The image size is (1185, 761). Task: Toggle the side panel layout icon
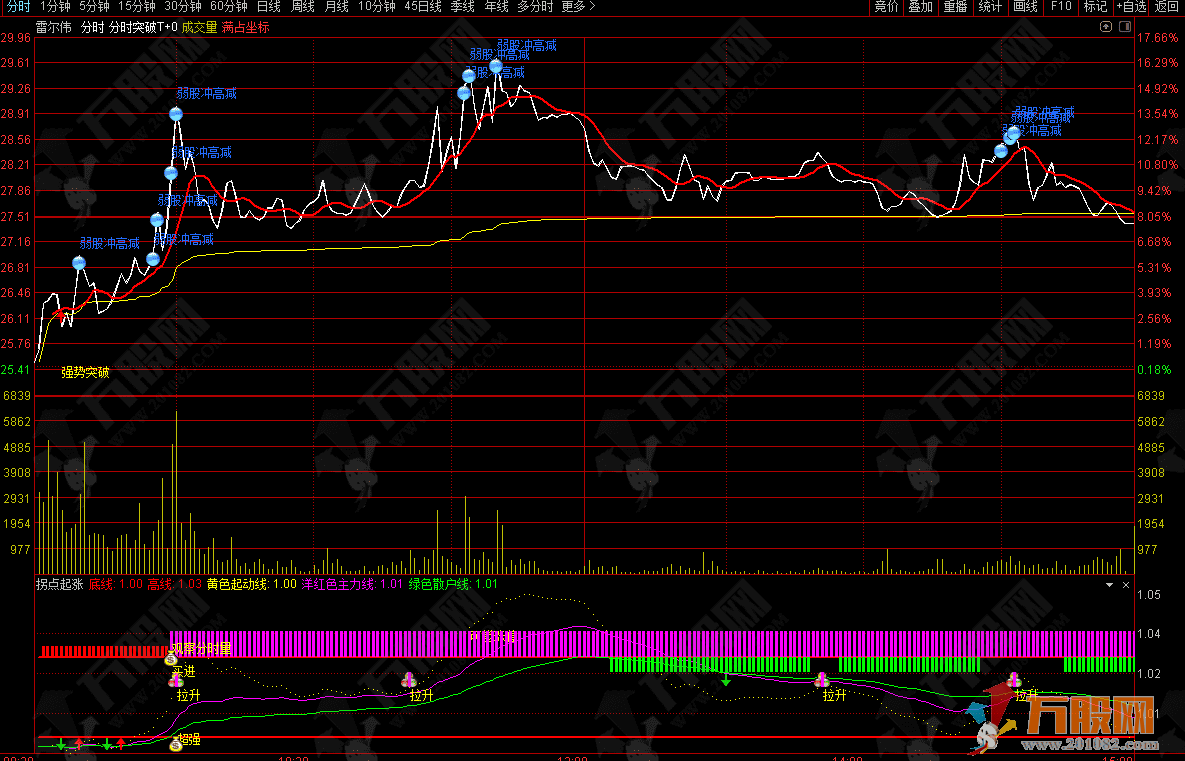pyautogui.click(x=1125, y=27)
